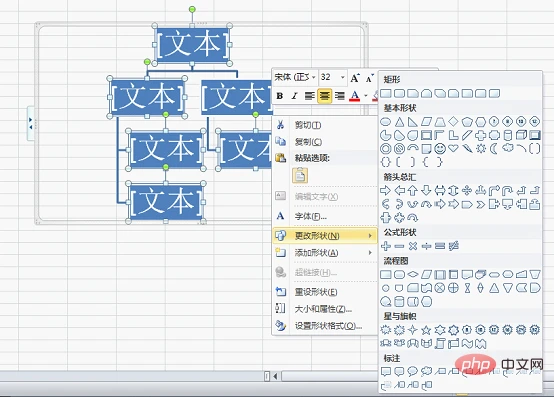The width and height of the screenshot is (554, 397).
Task: Pick the flowchart Magnetic Disk shape
Action: coord(399,301)
